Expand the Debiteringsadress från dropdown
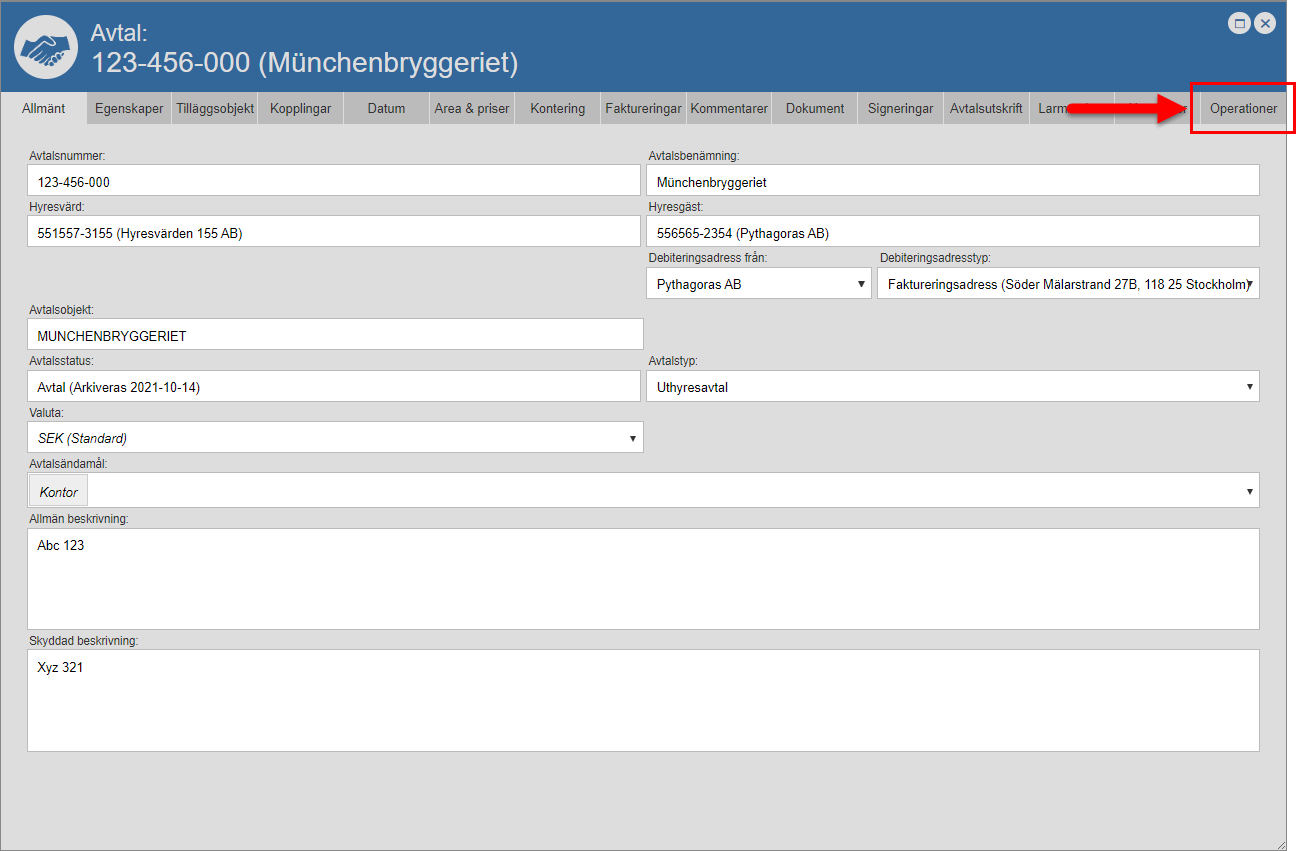 [758, 284]
